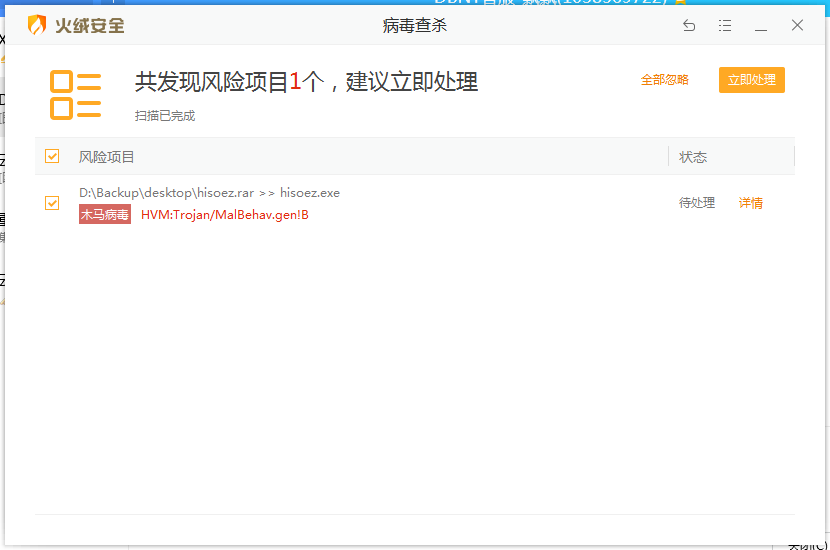Click the HVM:Trojan/MalBehav.gen!B threat name
830x550 pixels.
click(x=225, y=214)
